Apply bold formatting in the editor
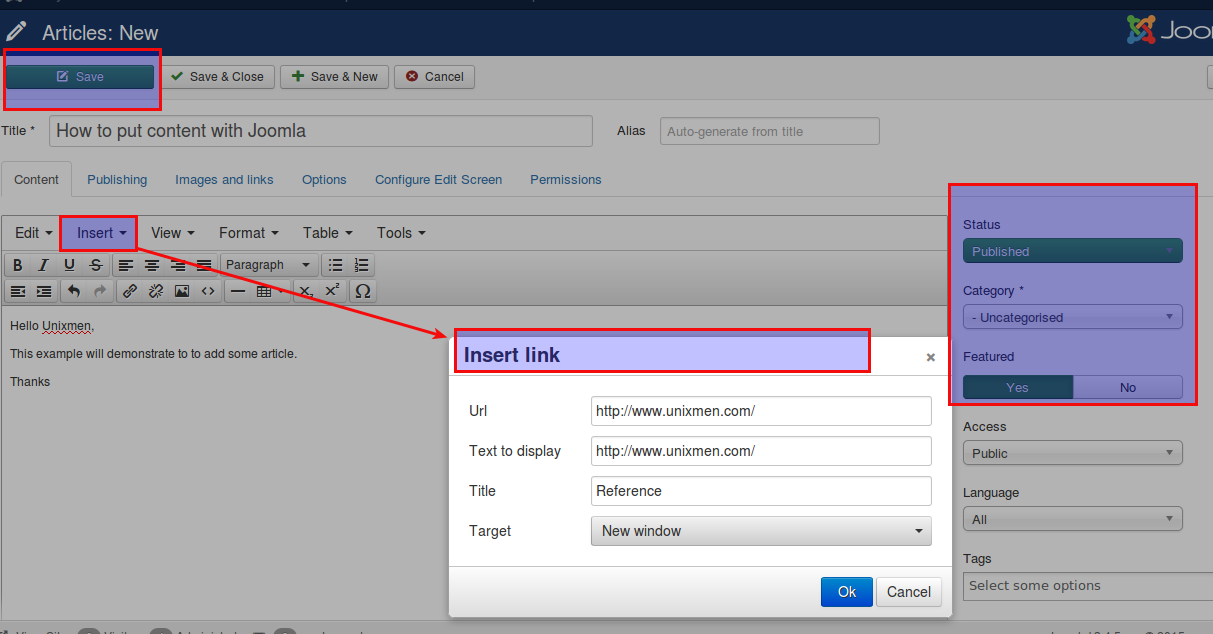1213x634 pixels. pyautogui.click(x=18, y=265)
